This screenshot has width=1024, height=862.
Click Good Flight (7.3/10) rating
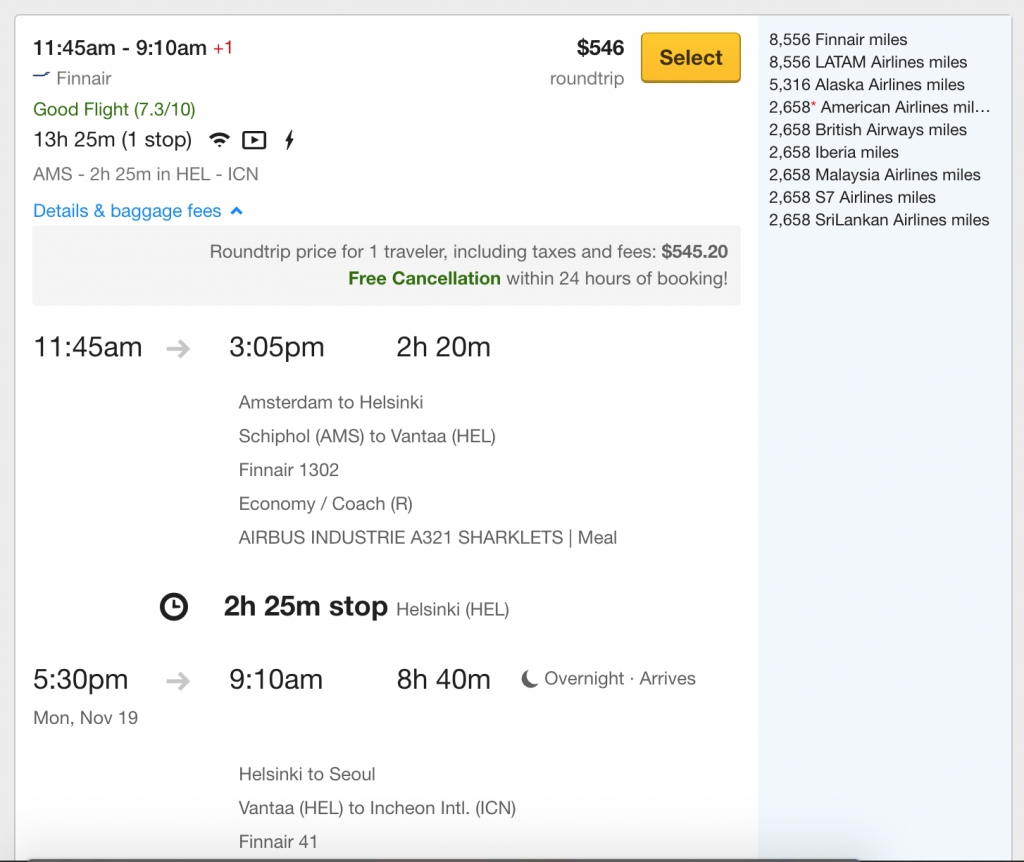114,109
